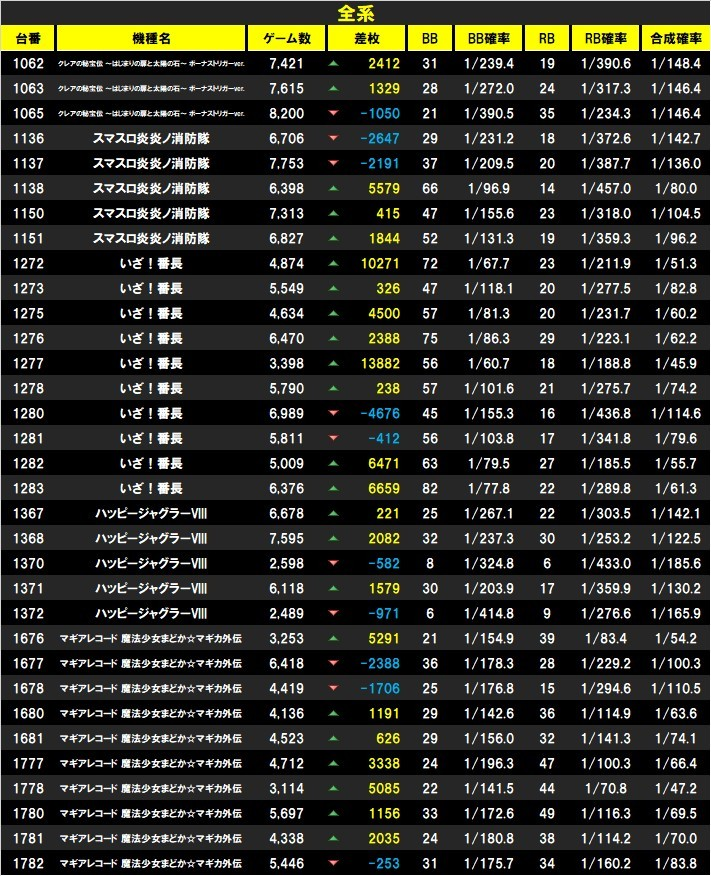Click the green up arrow in row 1150
The image size is (711, 876).
pyautogui.click(x=333, y=213)
